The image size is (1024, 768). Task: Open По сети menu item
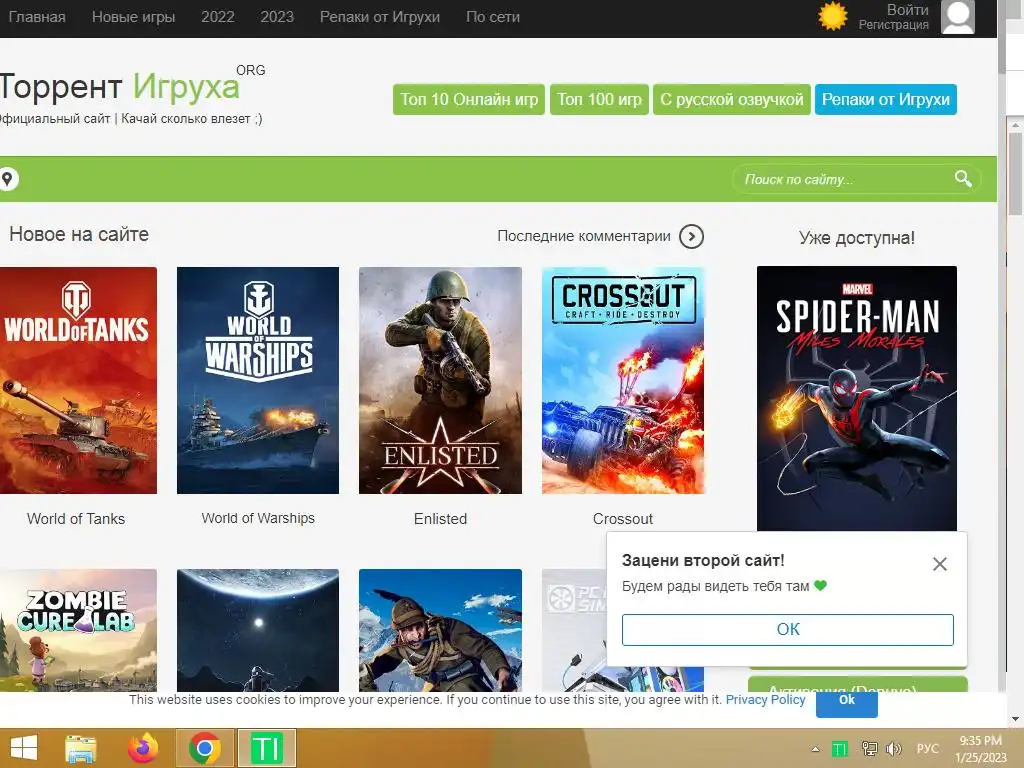tap(492, 17)
